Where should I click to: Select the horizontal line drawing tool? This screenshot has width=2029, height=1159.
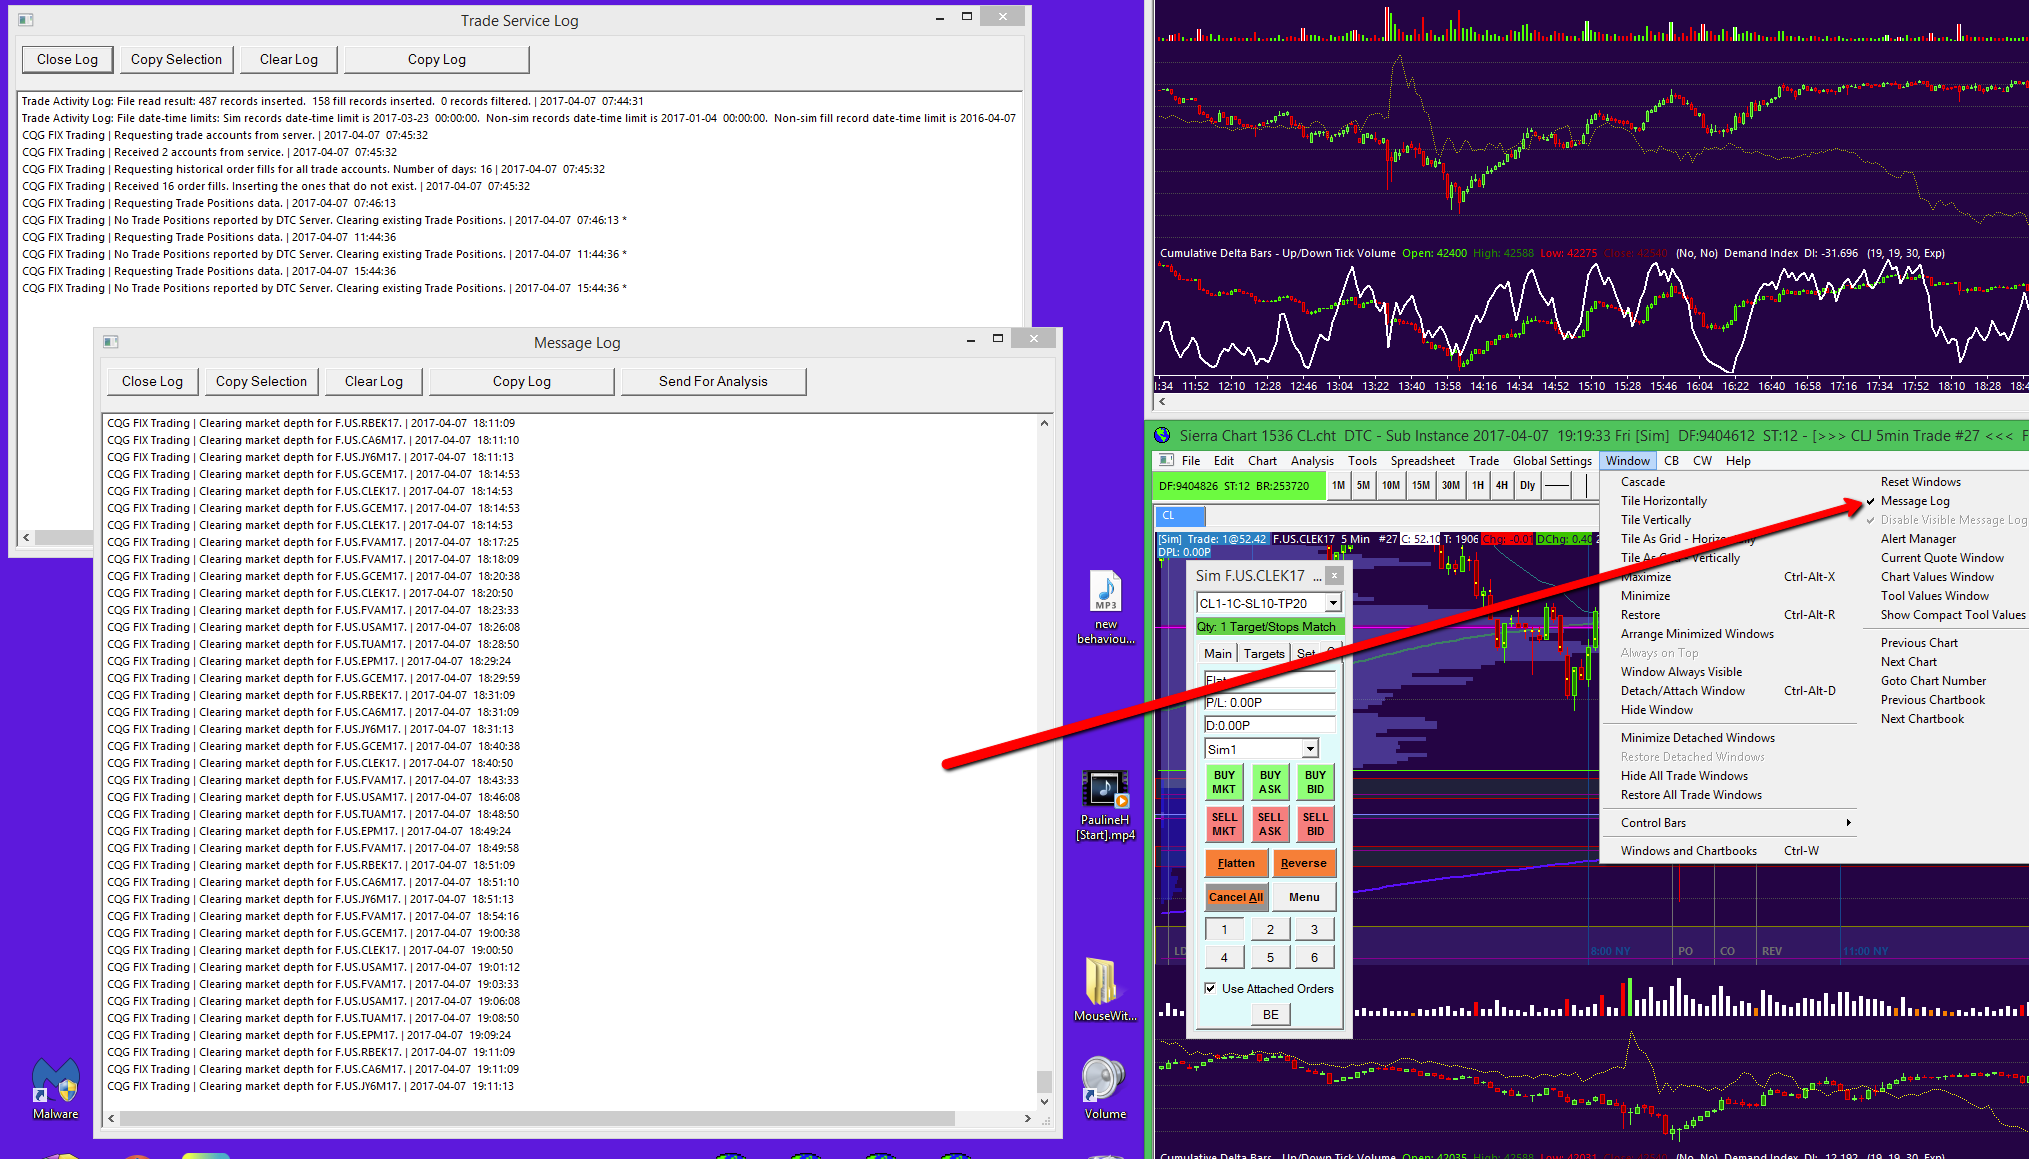1556,486
